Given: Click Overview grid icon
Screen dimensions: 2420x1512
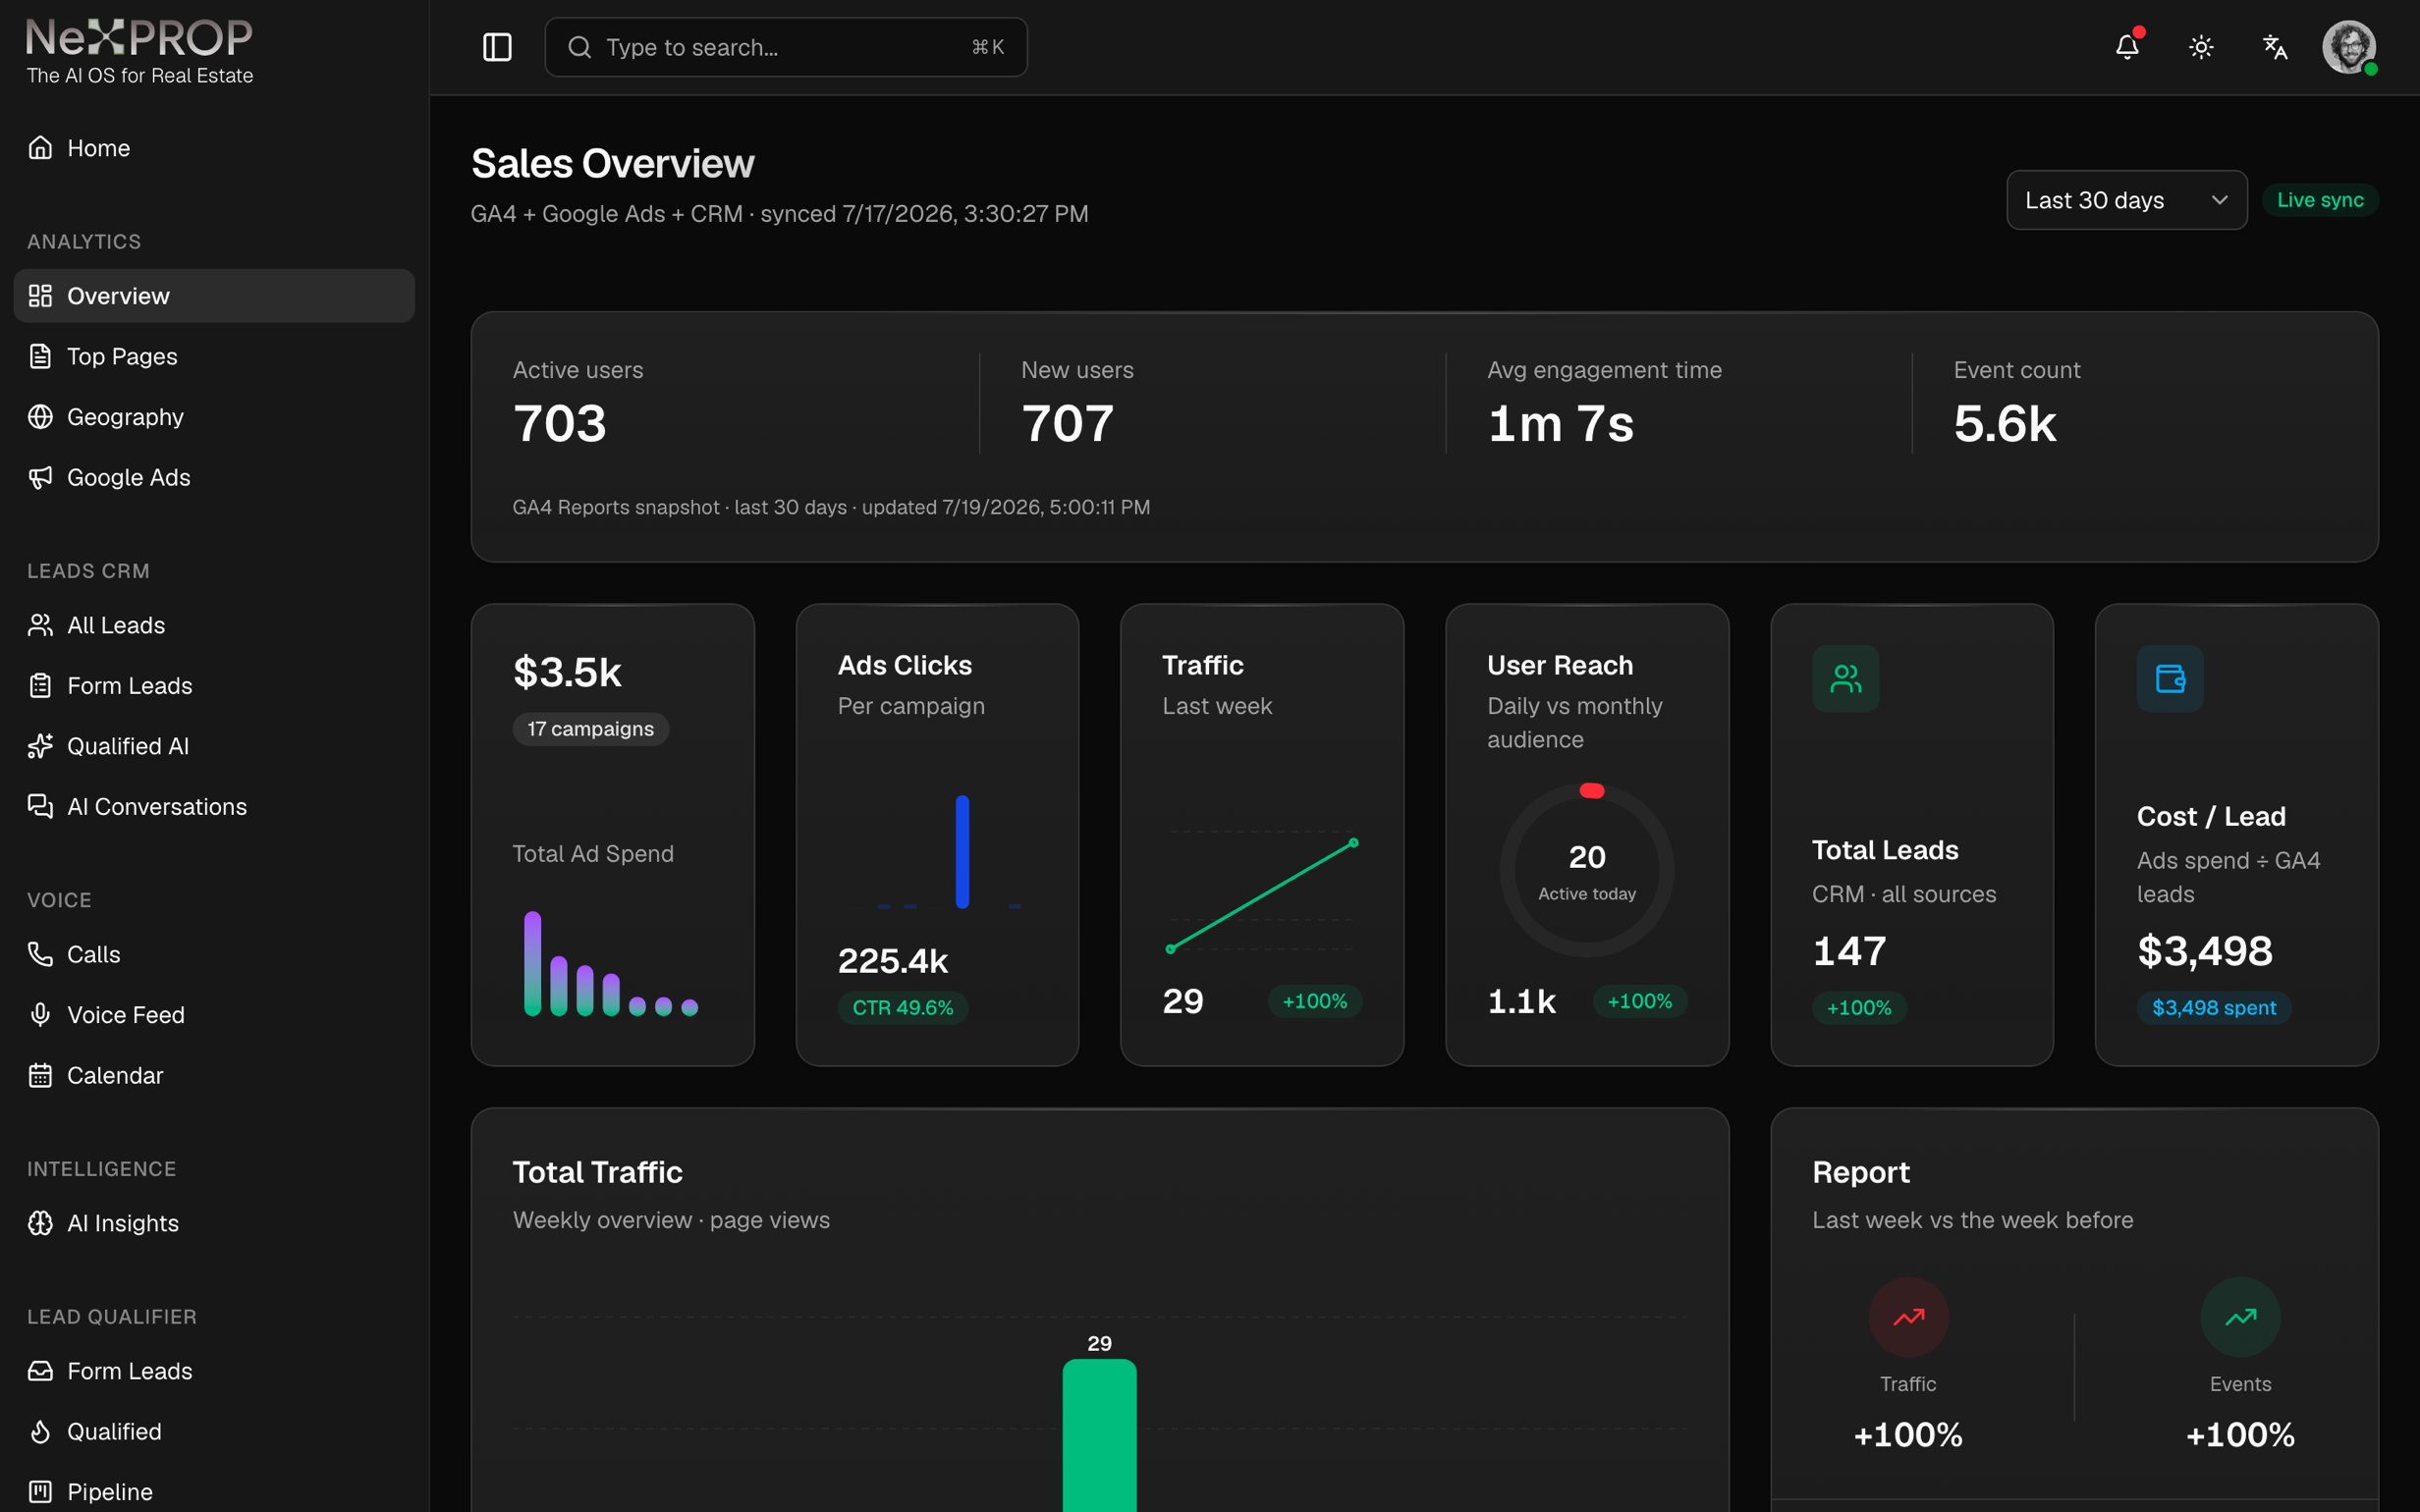Looking at the screenshot, I should coord(40,296).
